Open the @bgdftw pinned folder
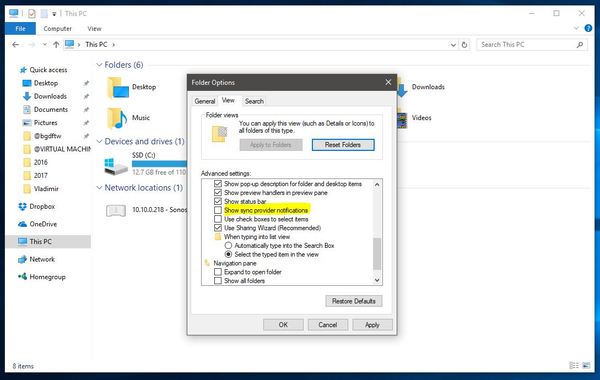Viewport: 600px width, 380px height. pyautogui.click(x=47, y=136)
